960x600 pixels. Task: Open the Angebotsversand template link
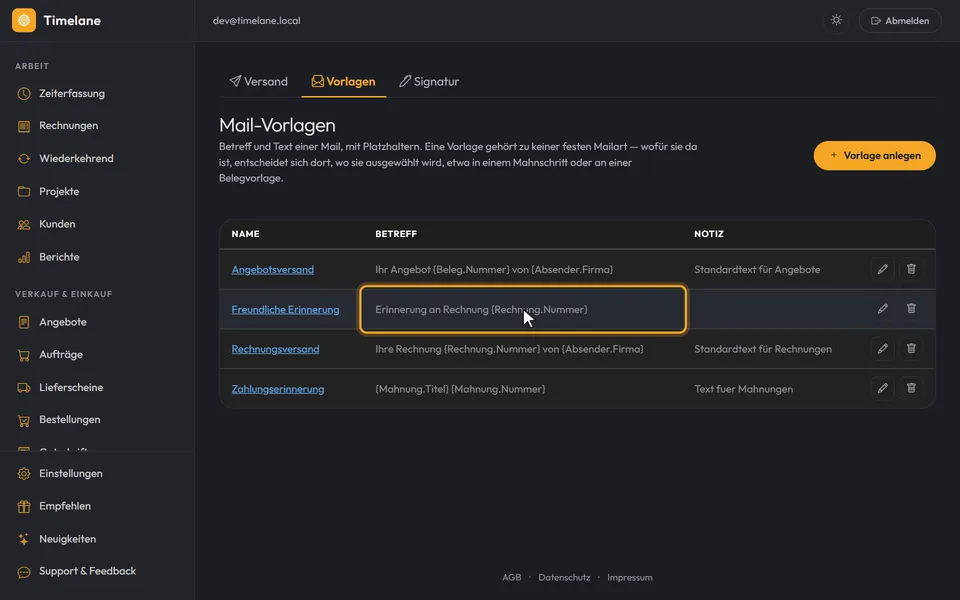[x=272, y=269]
